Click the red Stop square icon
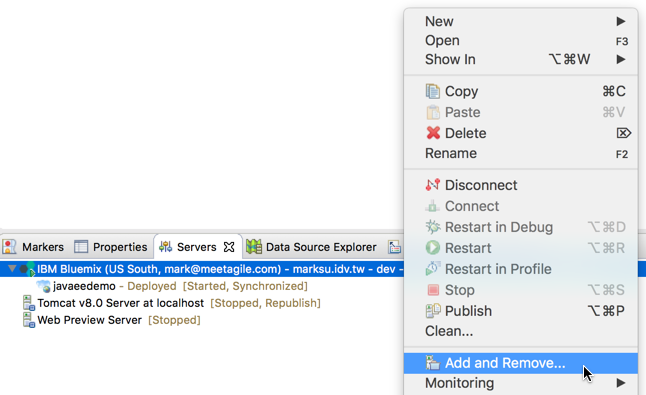 click(x=433, y=290)
